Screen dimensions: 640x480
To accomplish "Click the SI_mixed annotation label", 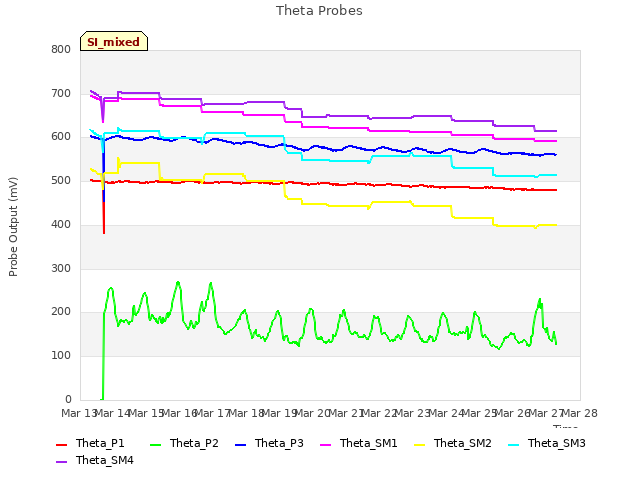I will coord(114,41).
